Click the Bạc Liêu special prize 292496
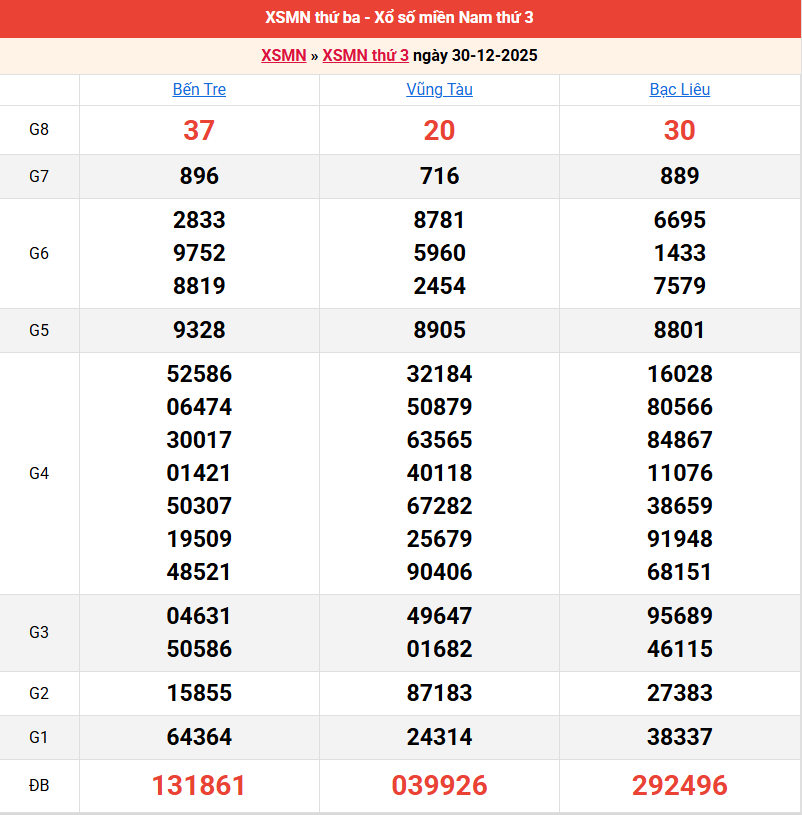 click(679, 786)
